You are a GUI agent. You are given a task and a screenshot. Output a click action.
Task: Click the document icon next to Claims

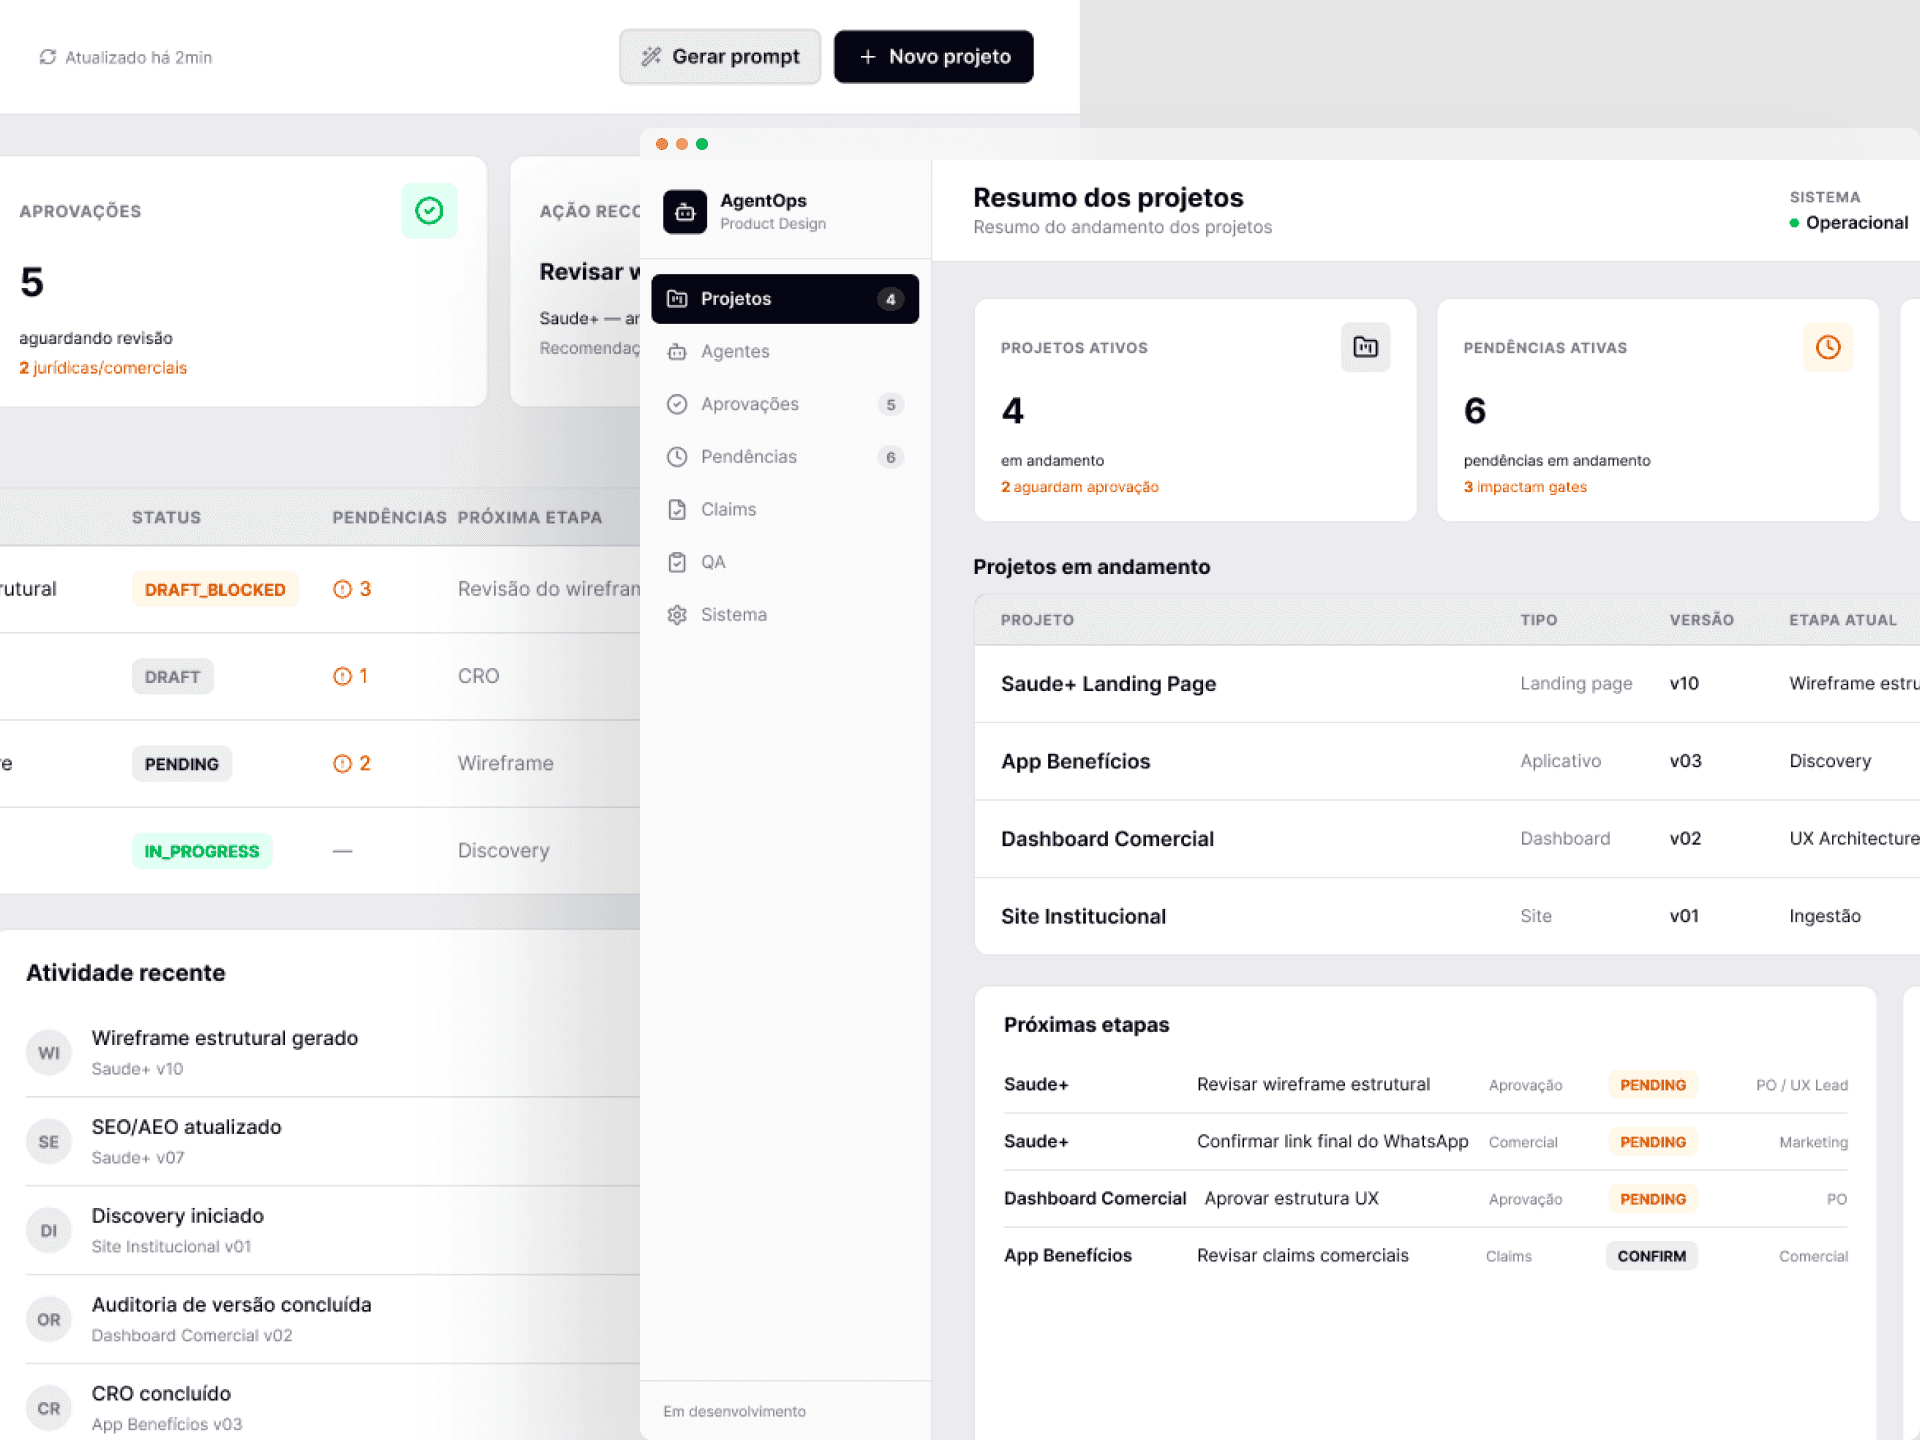[x=677, y=510]
